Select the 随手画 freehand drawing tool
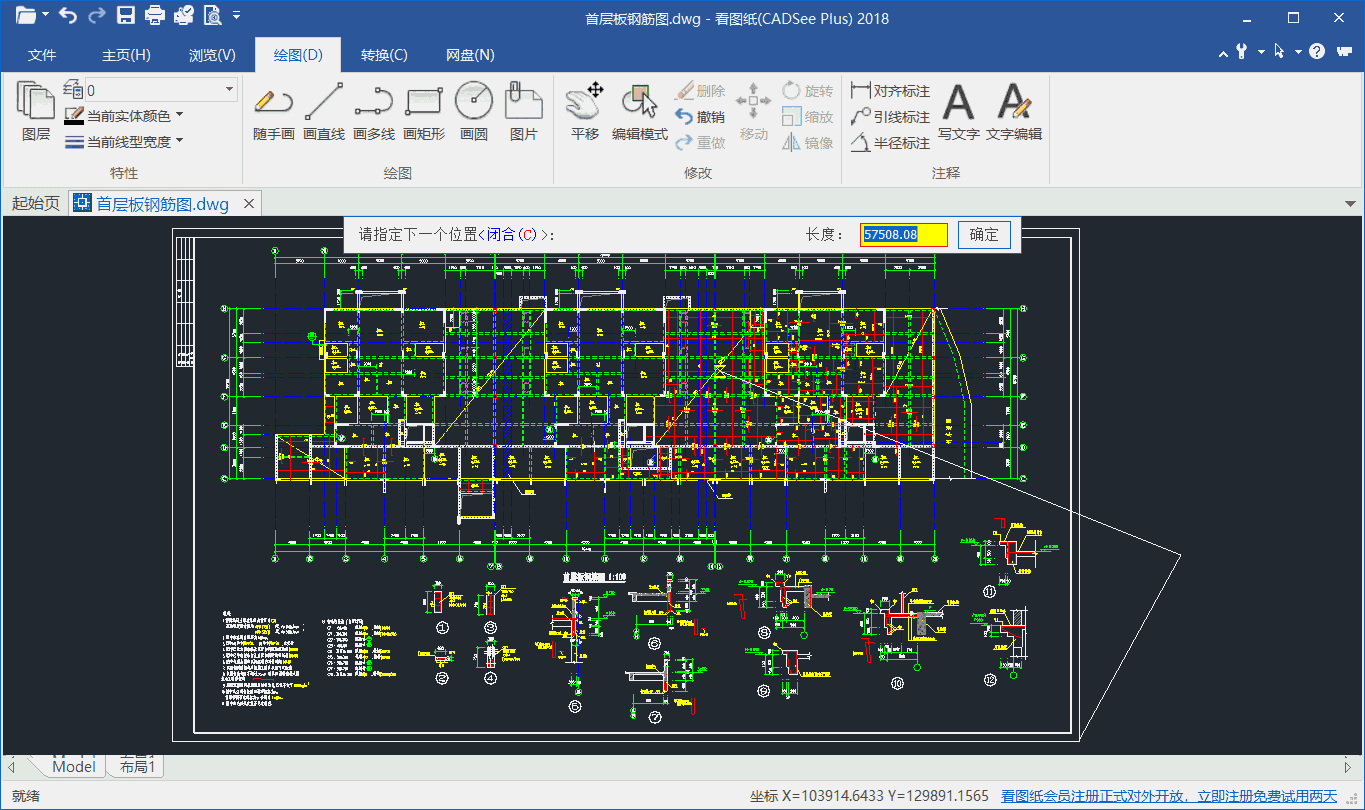 coord(273,111)
